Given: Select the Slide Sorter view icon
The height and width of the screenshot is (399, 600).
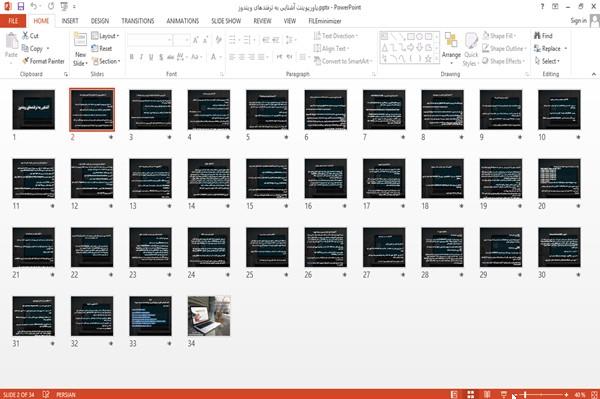Looking at the screenshot, I should (471, 394).
